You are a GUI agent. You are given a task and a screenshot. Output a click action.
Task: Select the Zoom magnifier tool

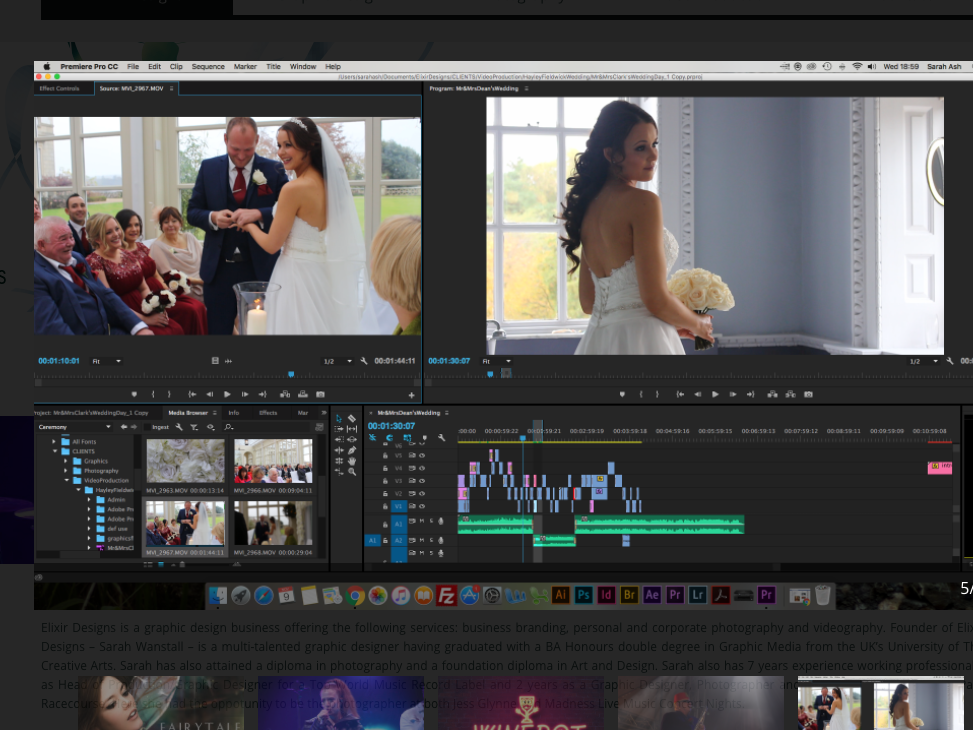[x=352, y=471]
